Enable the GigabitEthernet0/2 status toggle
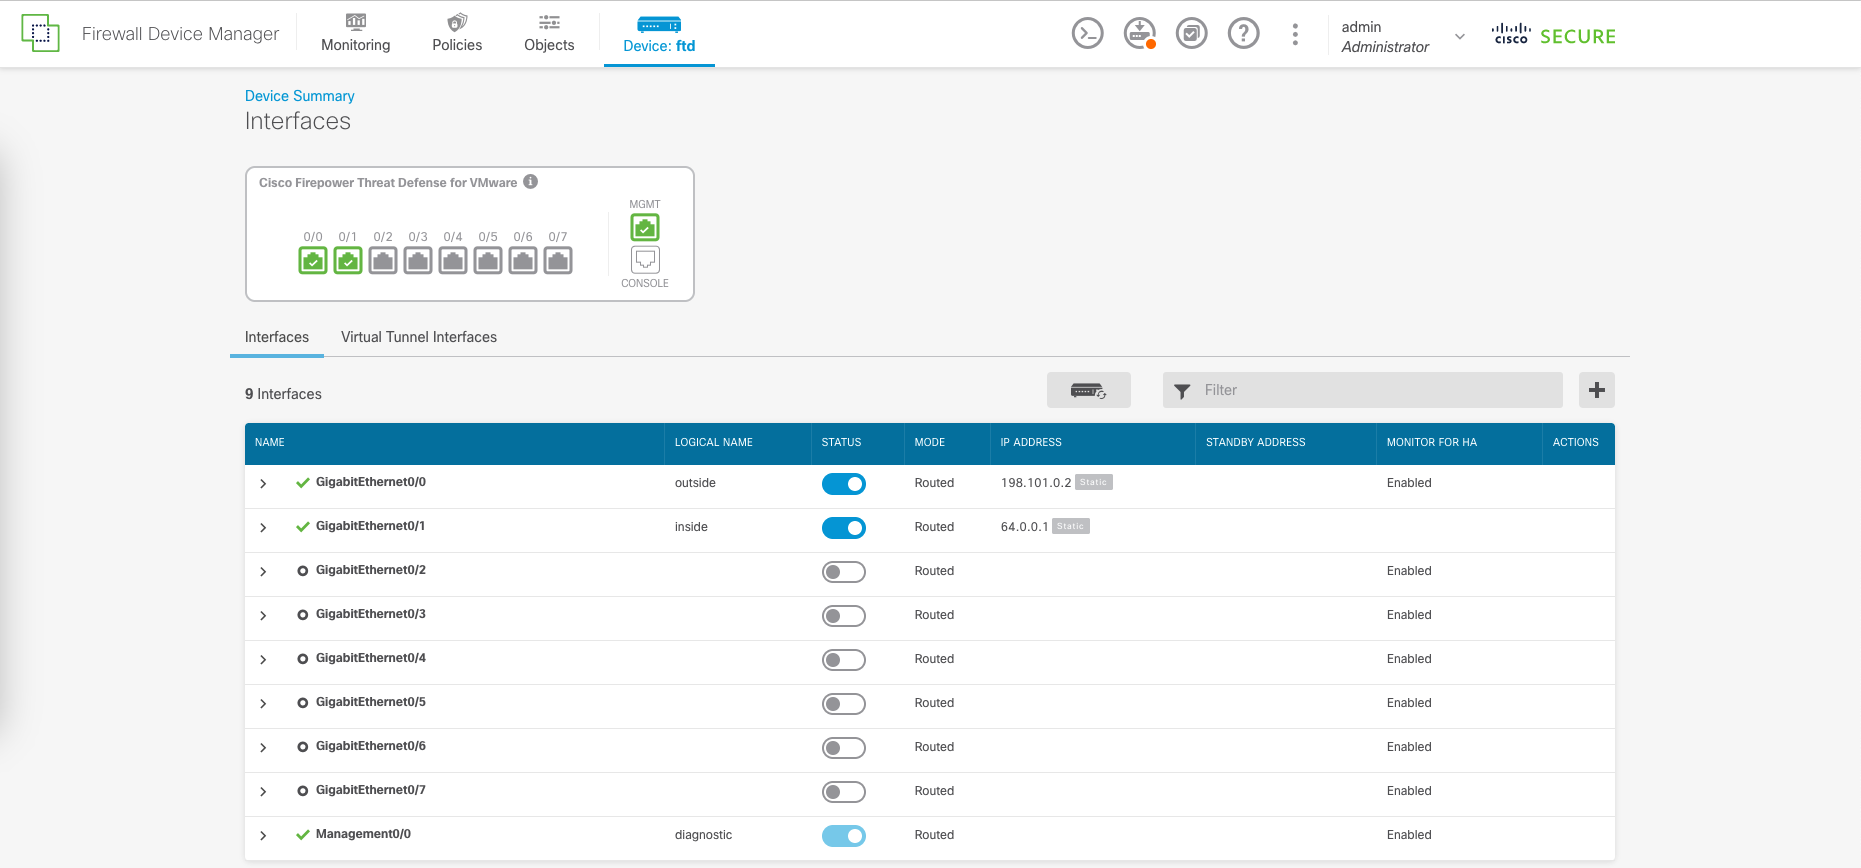Screen dimensions: 1861x868 (843, 572)
